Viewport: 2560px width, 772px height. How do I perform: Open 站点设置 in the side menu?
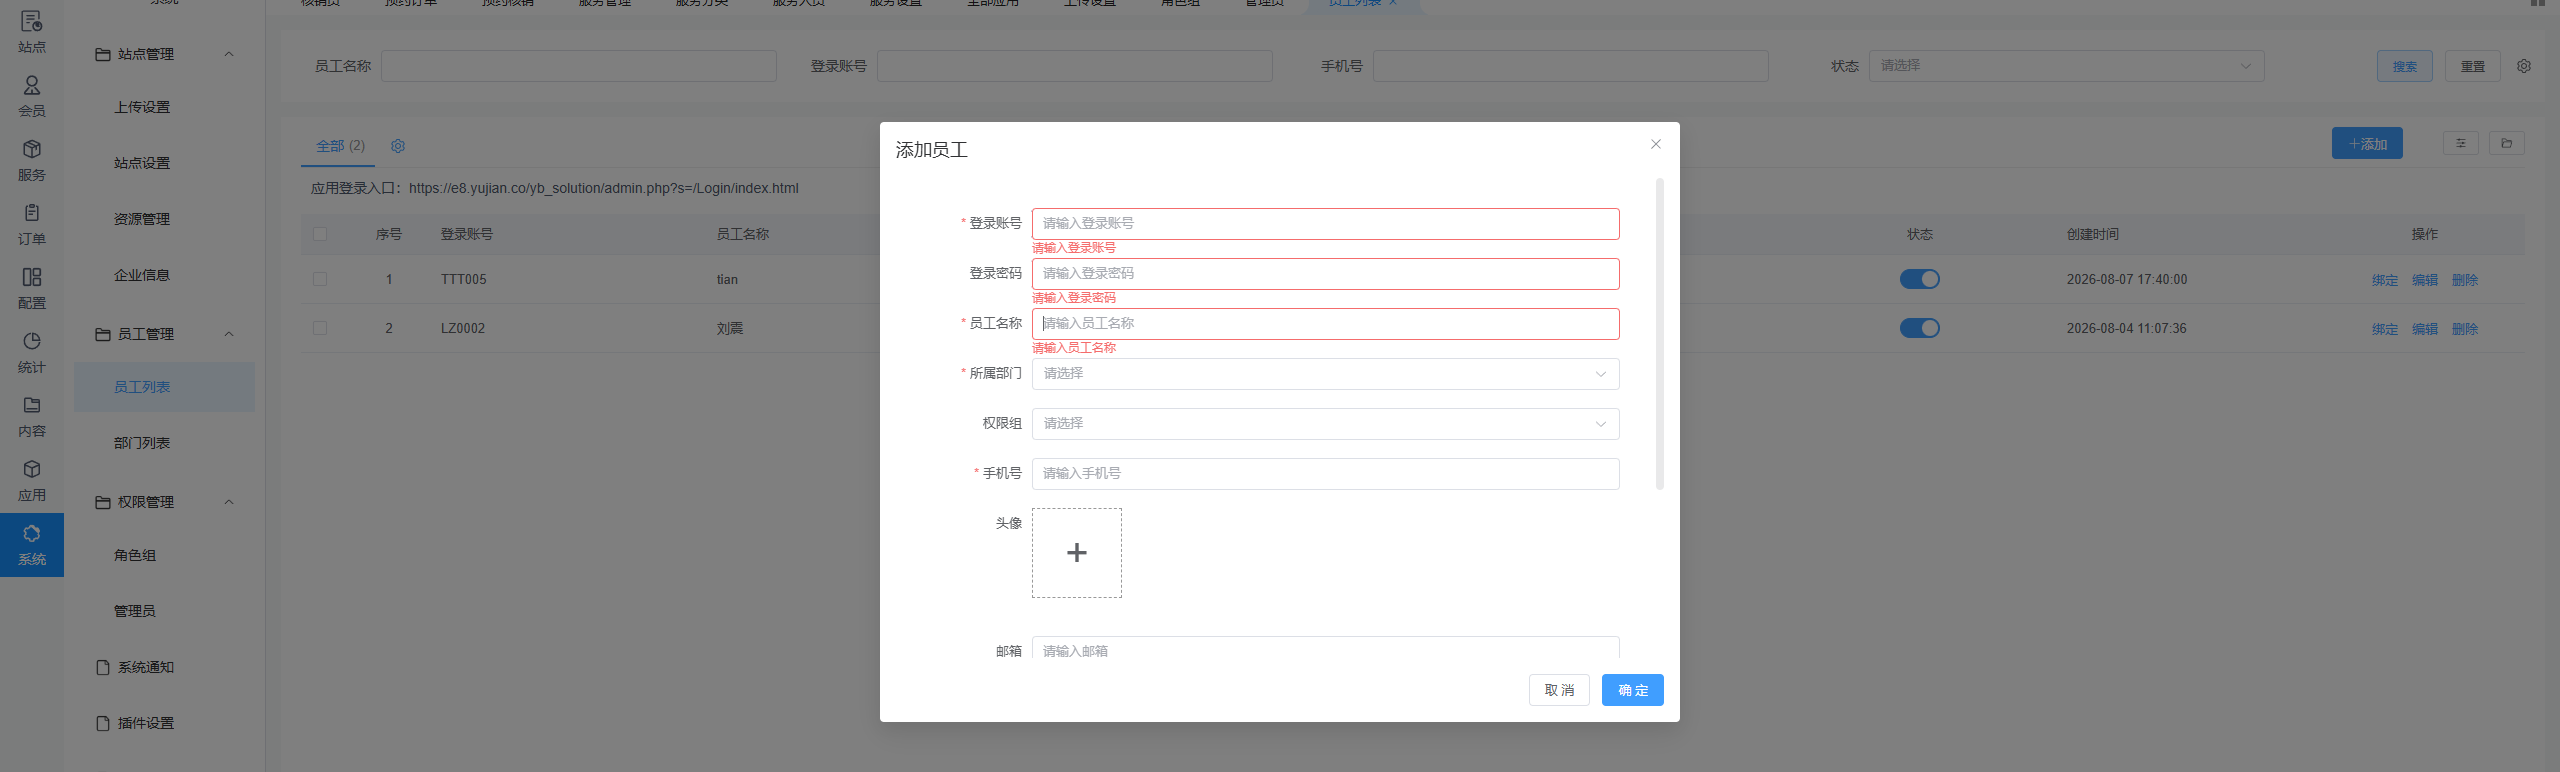tap(142, 163)
